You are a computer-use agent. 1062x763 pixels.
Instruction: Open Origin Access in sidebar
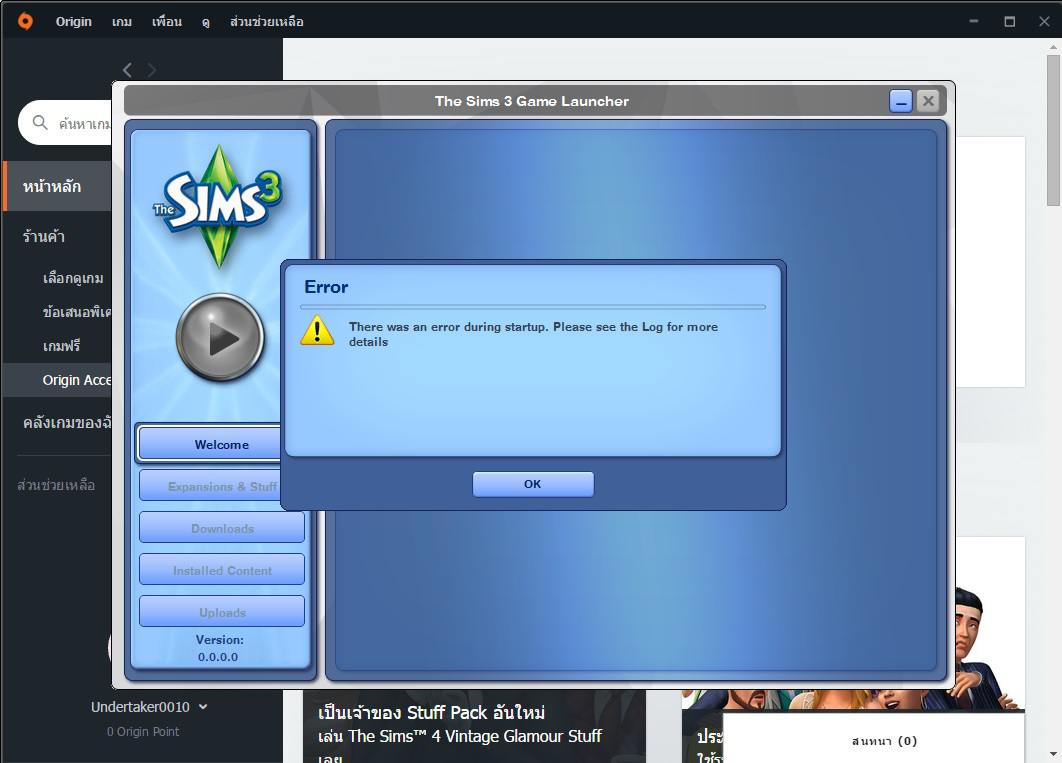point(58,380)
